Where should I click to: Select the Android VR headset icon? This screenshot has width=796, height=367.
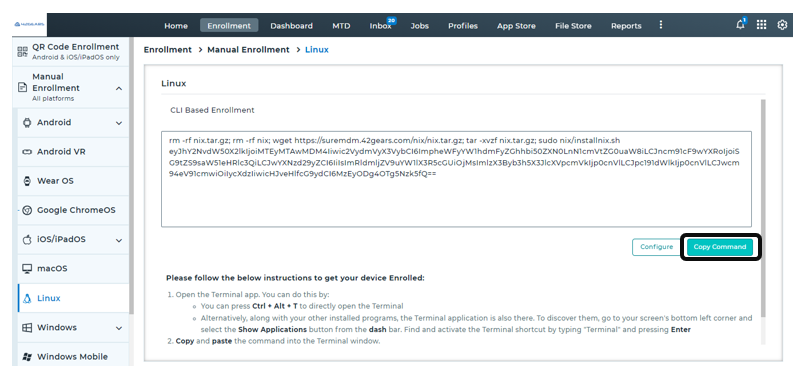(x=27, y=152)
